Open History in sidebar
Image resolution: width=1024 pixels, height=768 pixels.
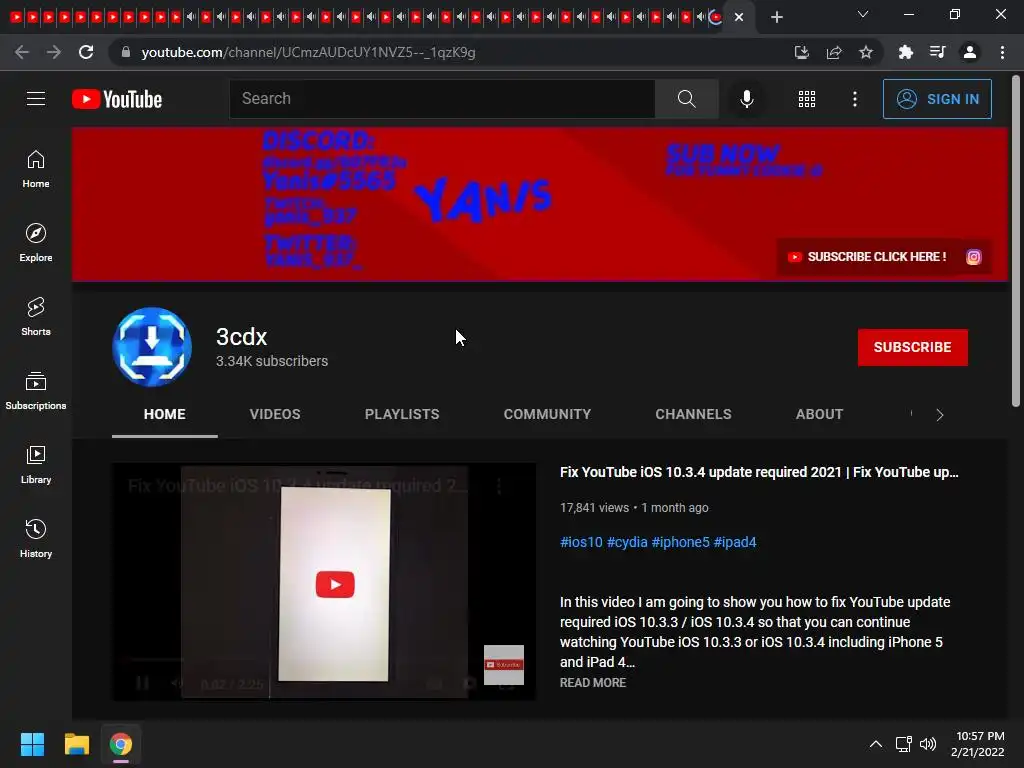36,537
